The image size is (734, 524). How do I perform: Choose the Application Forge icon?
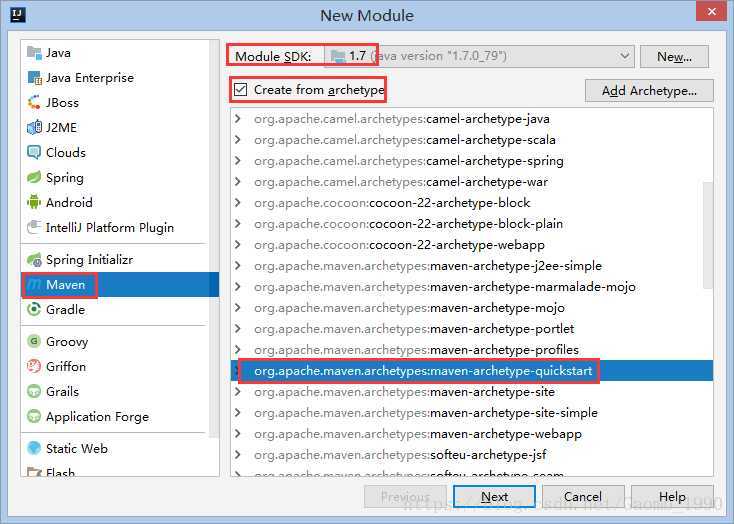tap(34, 416)
